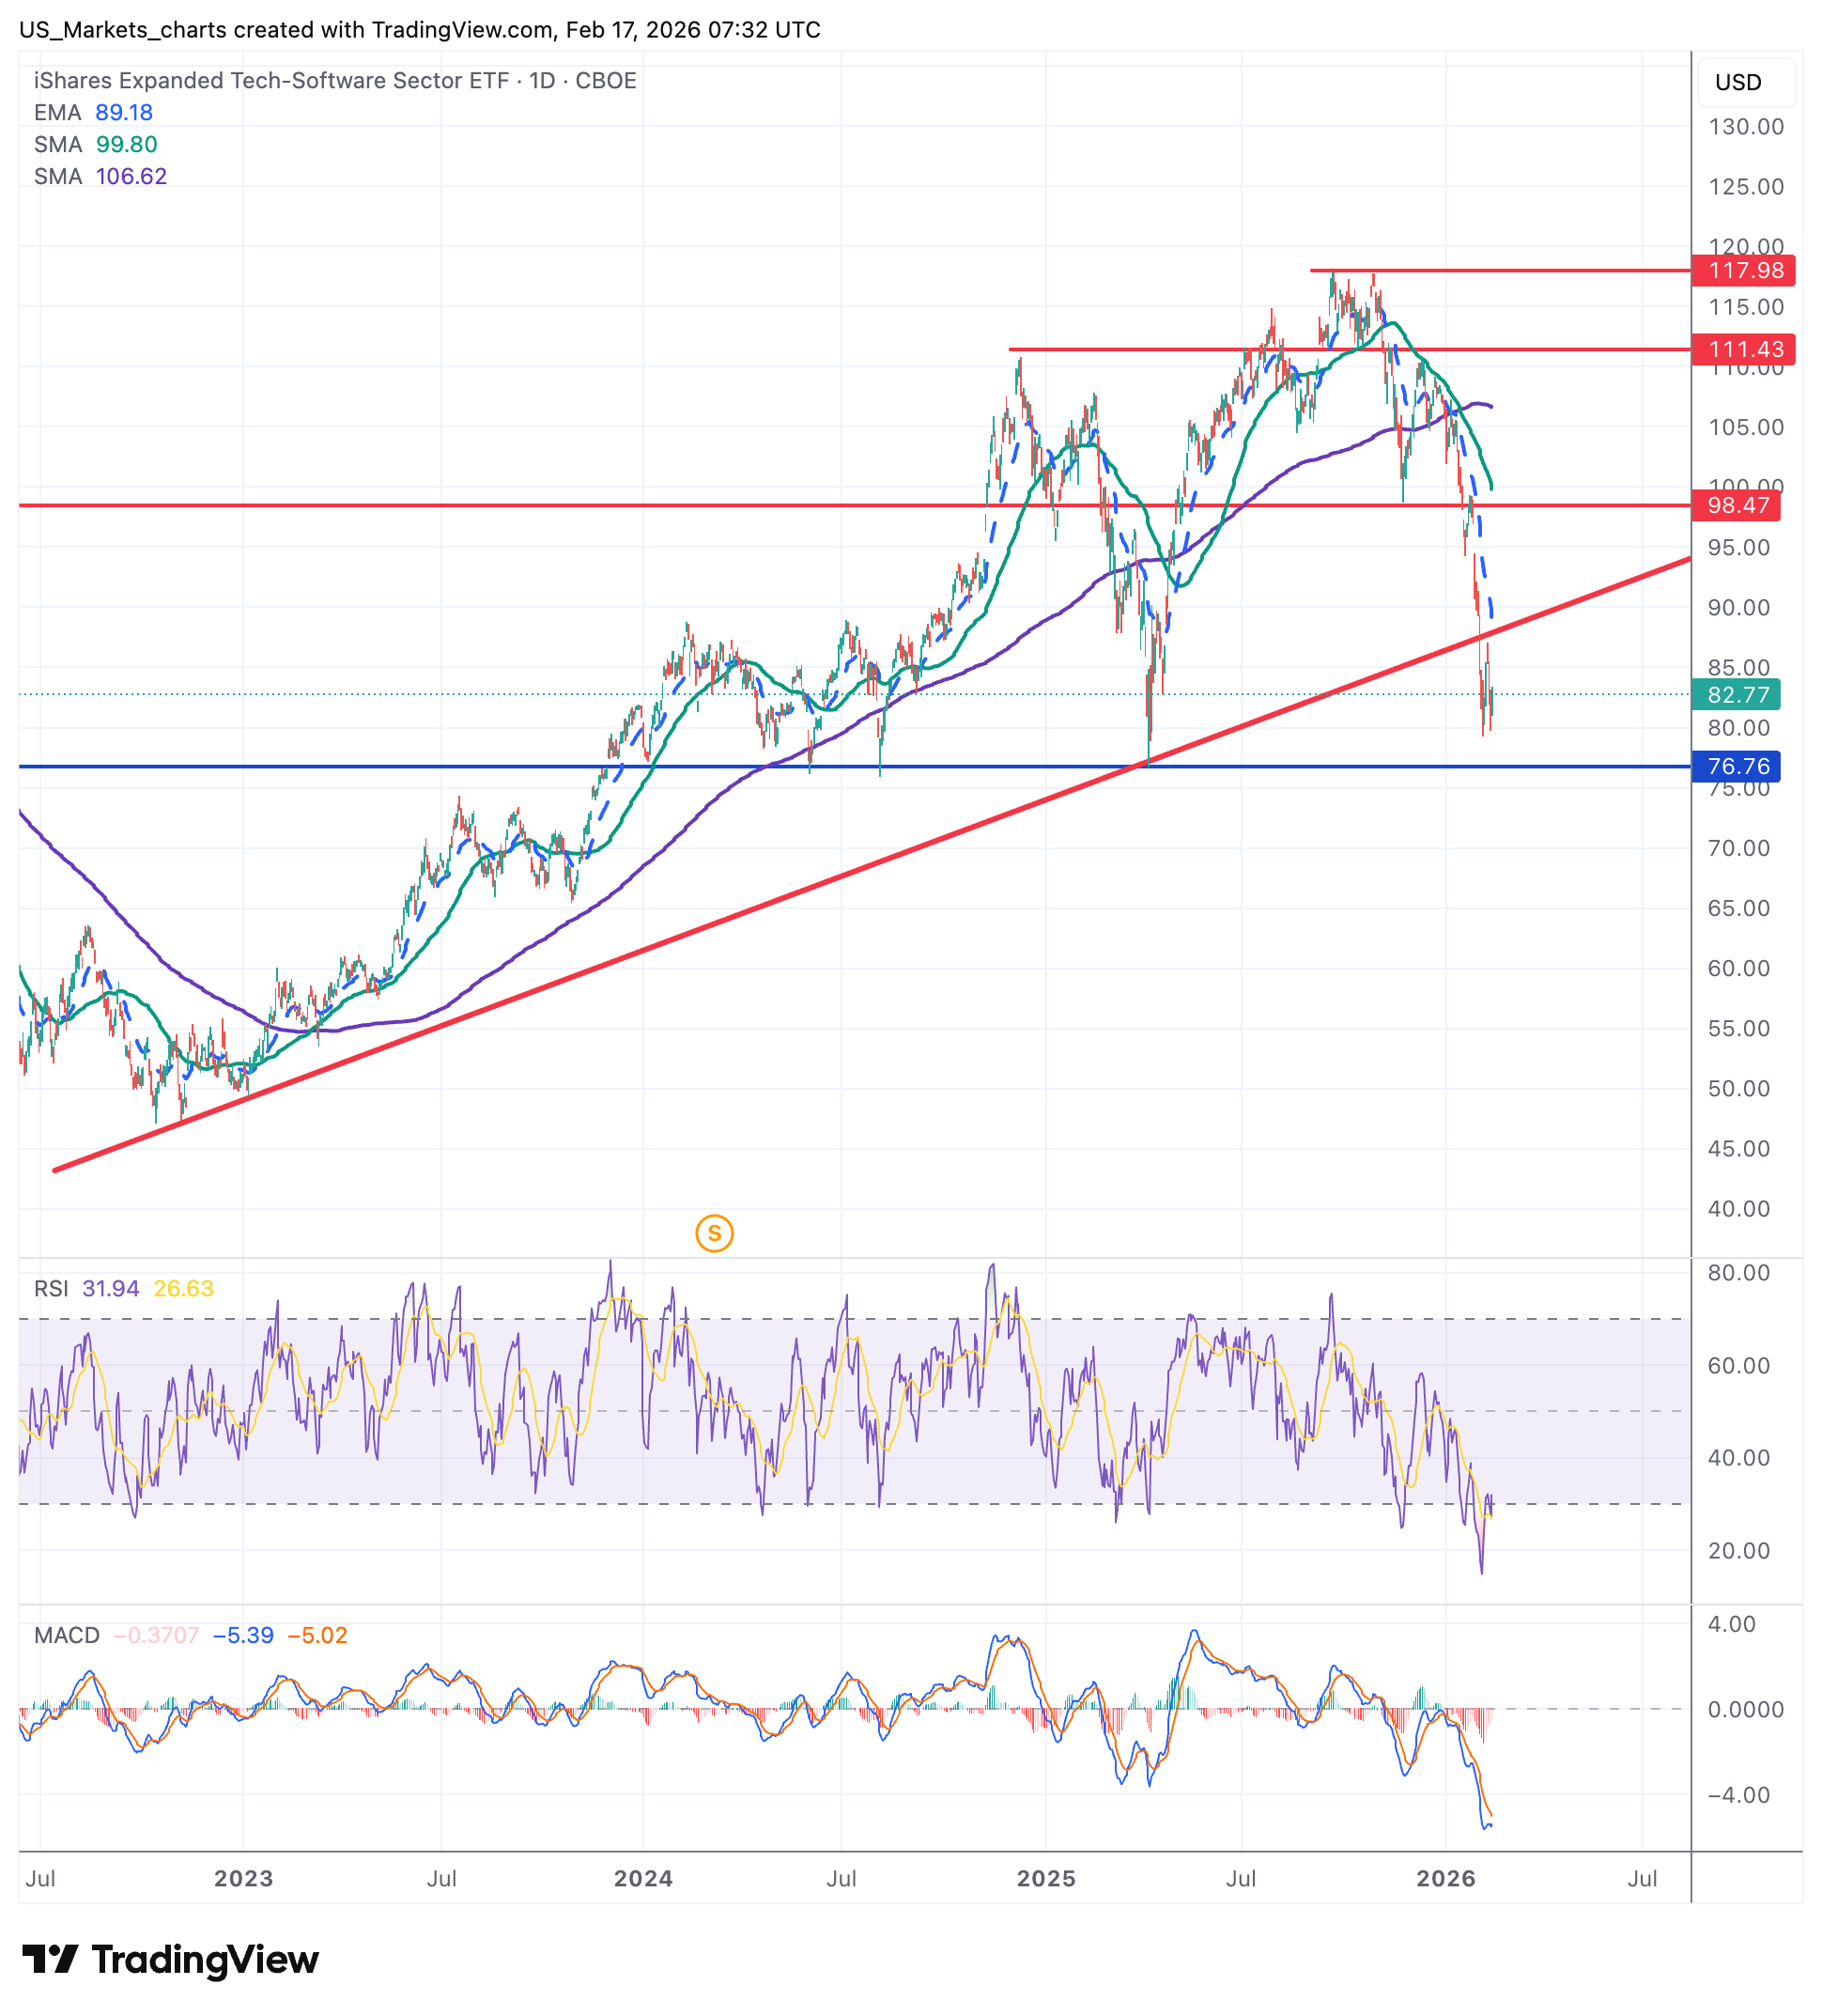Select the 98.47 horizontal level label
Image resolution: width=1822 pixels, height=2016 pixels.
(1737, 505)
